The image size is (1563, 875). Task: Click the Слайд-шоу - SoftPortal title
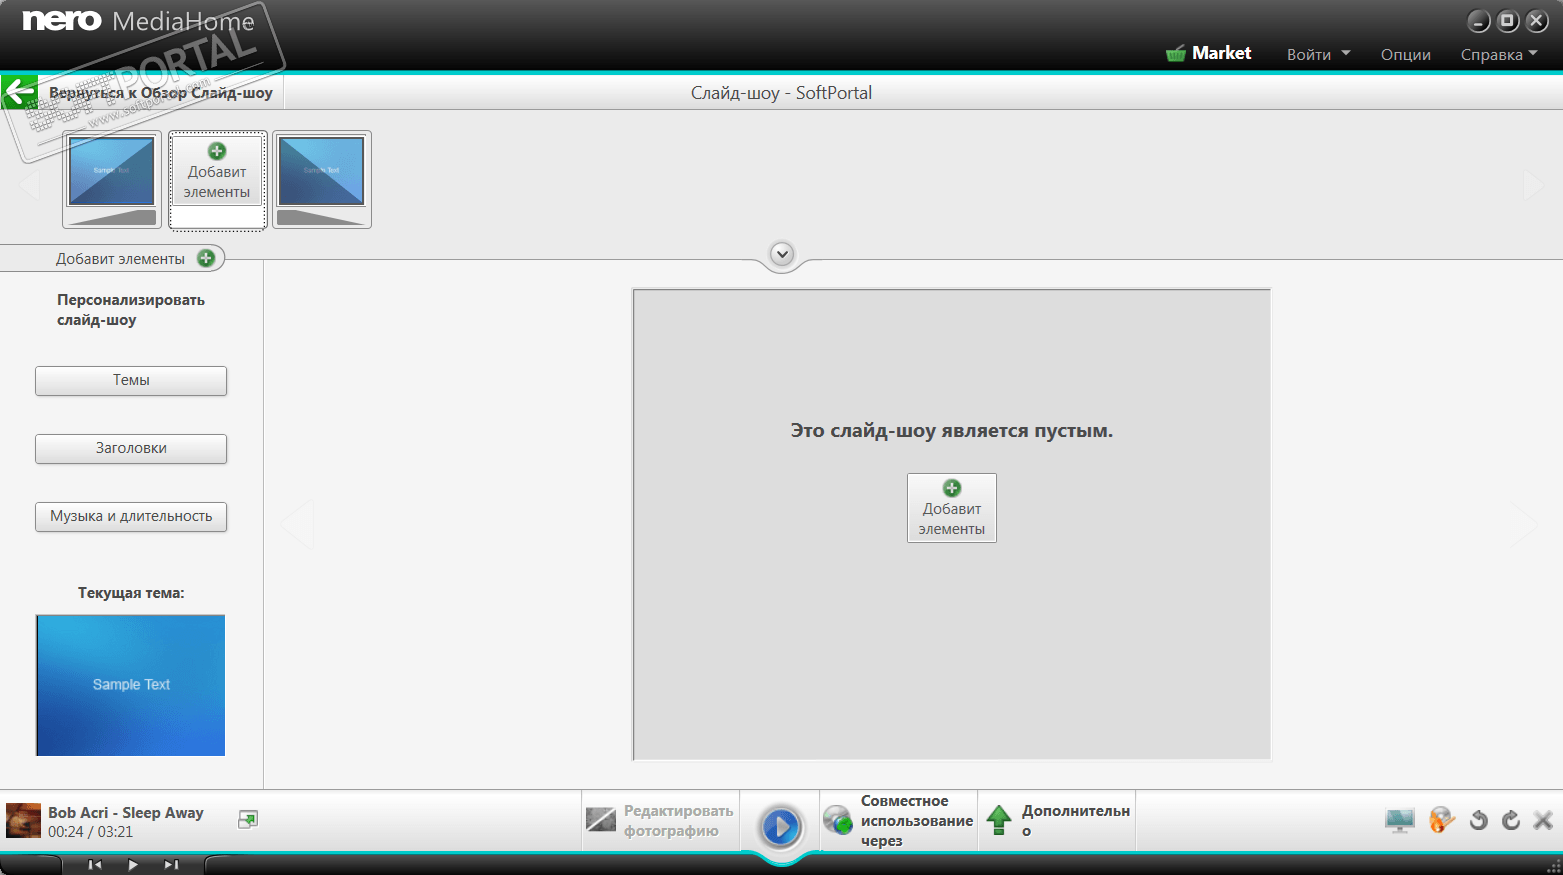(x=781, y=93)
